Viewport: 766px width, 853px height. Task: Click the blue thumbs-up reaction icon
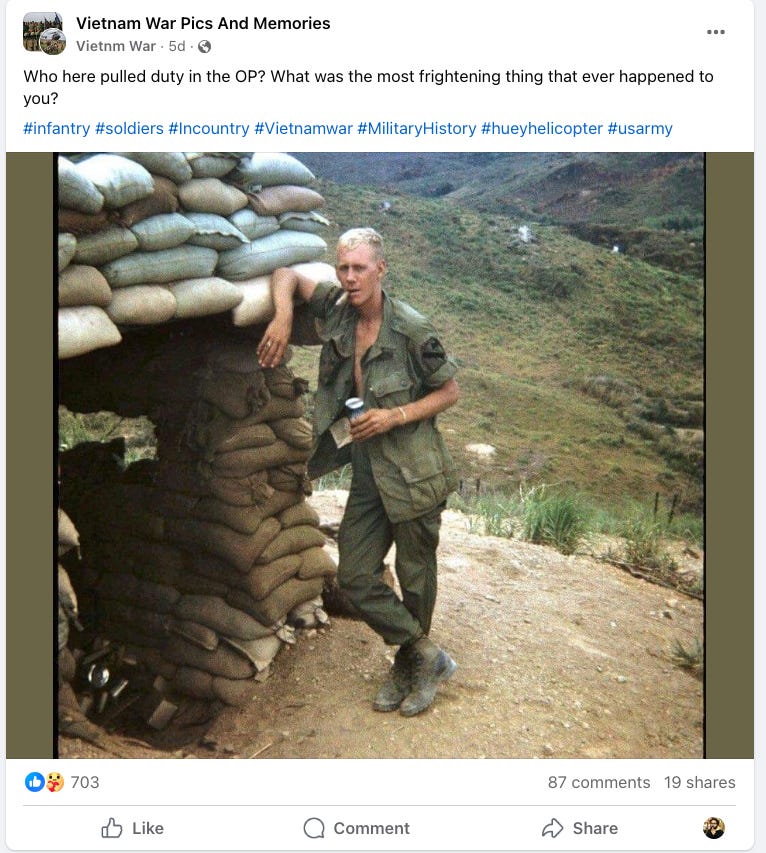click(34, 782)
